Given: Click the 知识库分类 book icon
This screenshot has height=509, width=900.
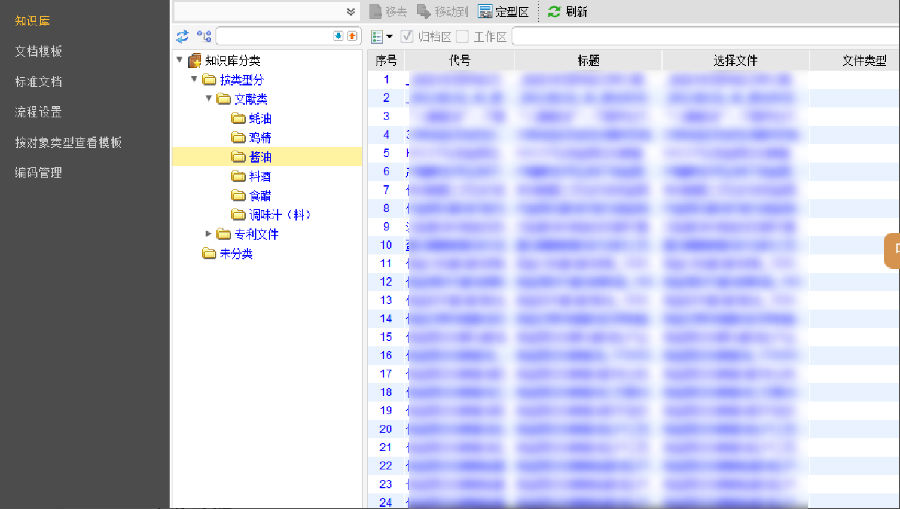Looking at the screenshot, I should click(x=195, y=60).
